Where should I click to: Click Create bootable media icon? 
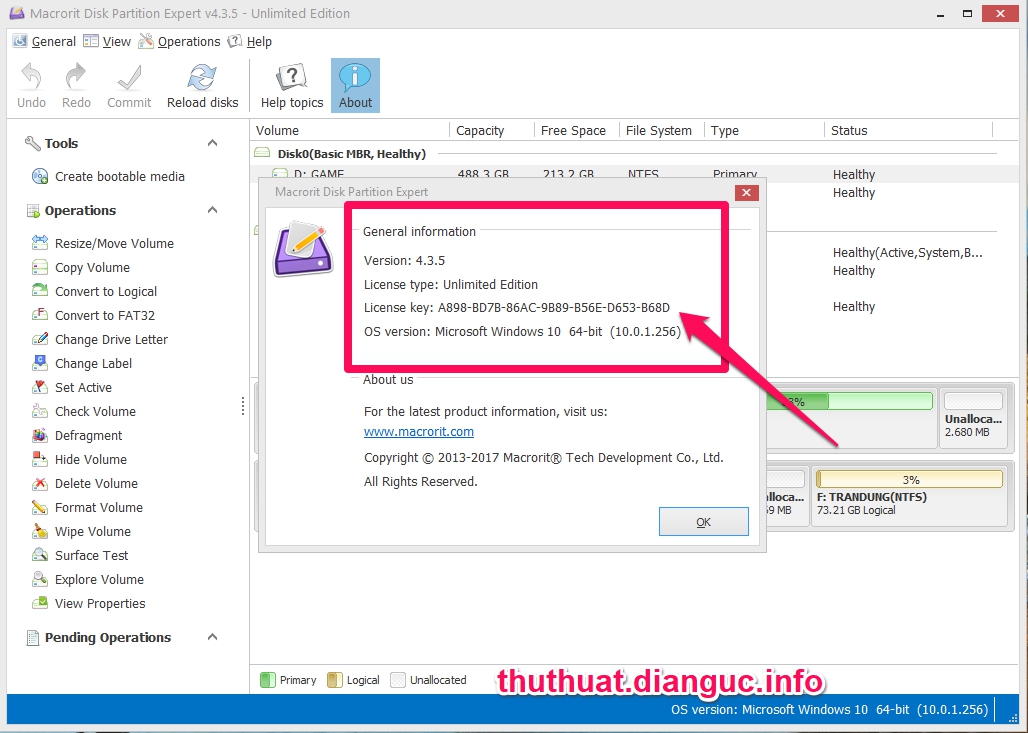click(40, 176)
